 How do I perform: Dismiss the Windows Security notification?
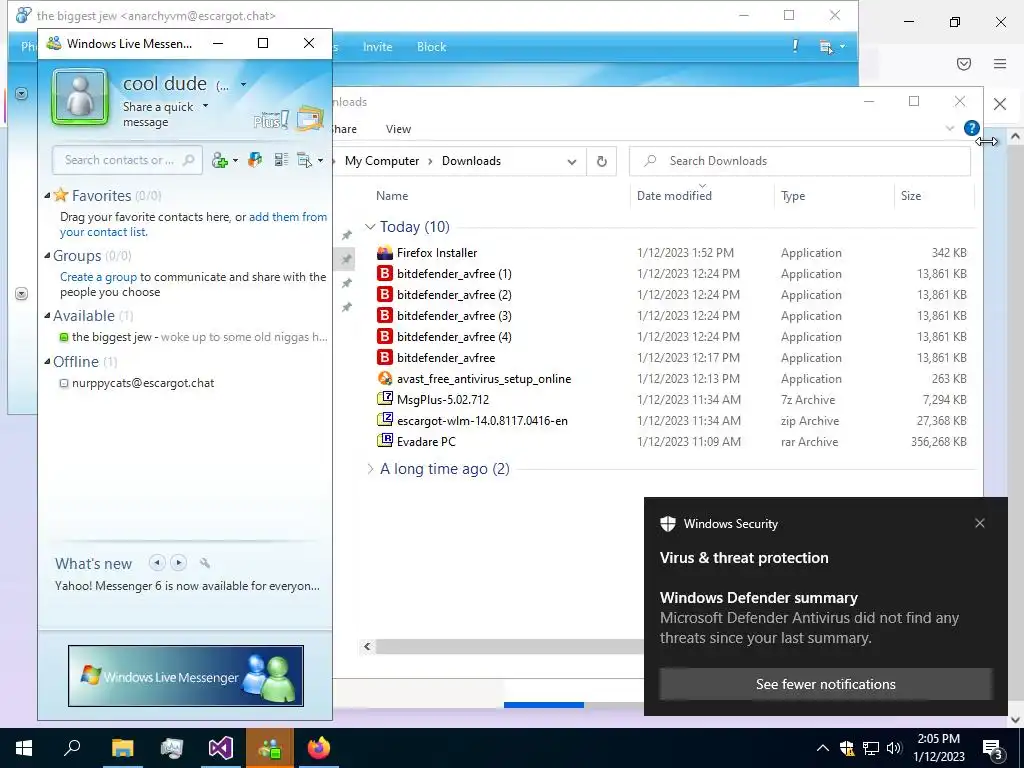click(x=980, y=523)
